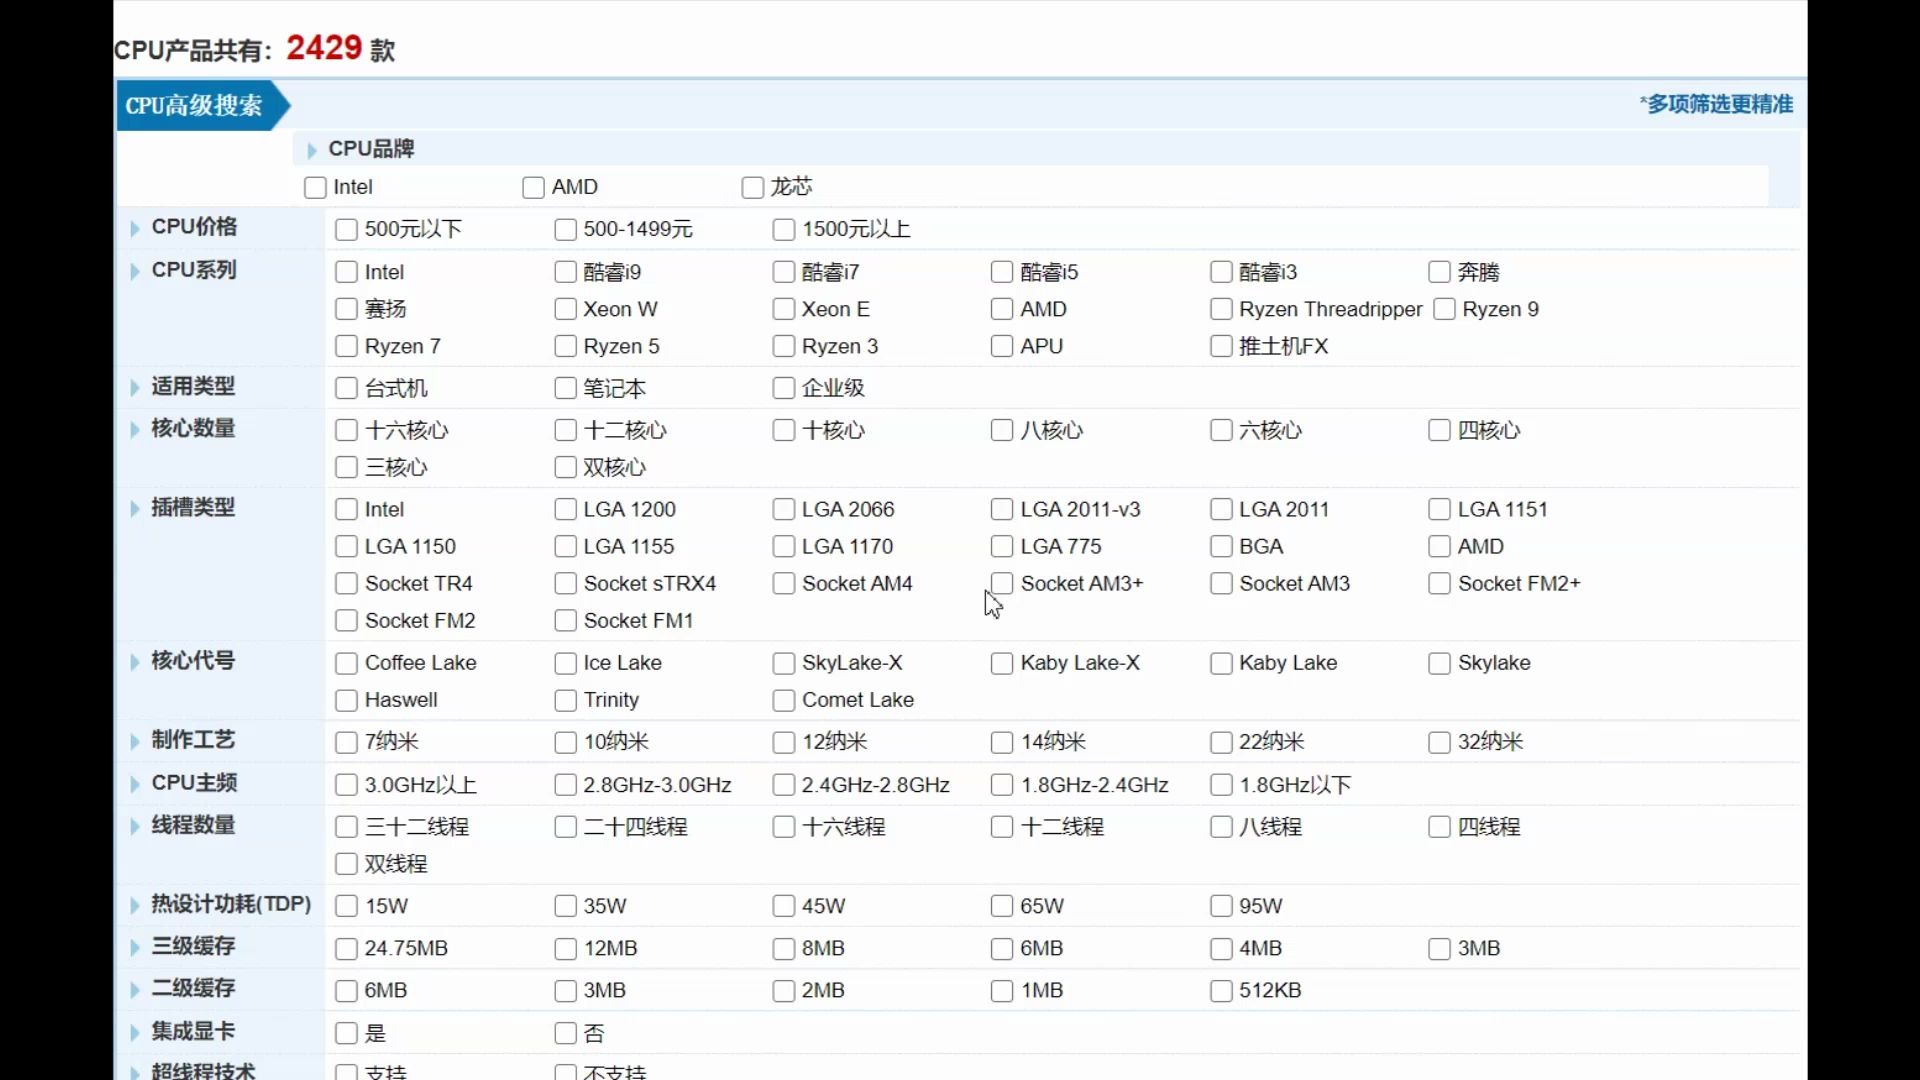Select the 酷睿i7 CPU series filter
The width and height of the screenshot is (1920, 1080).
click(x=783, y=272)
